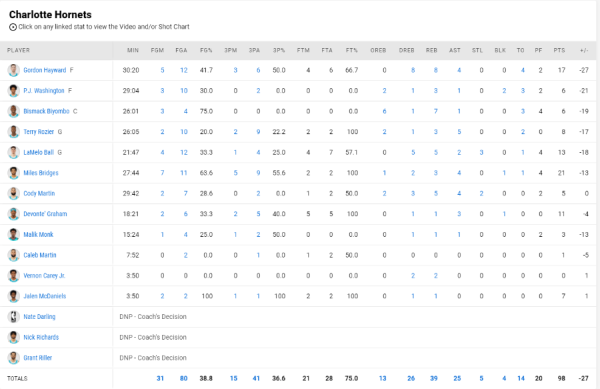Click LaMelo Ball's player headshot

tap(13, 152)
